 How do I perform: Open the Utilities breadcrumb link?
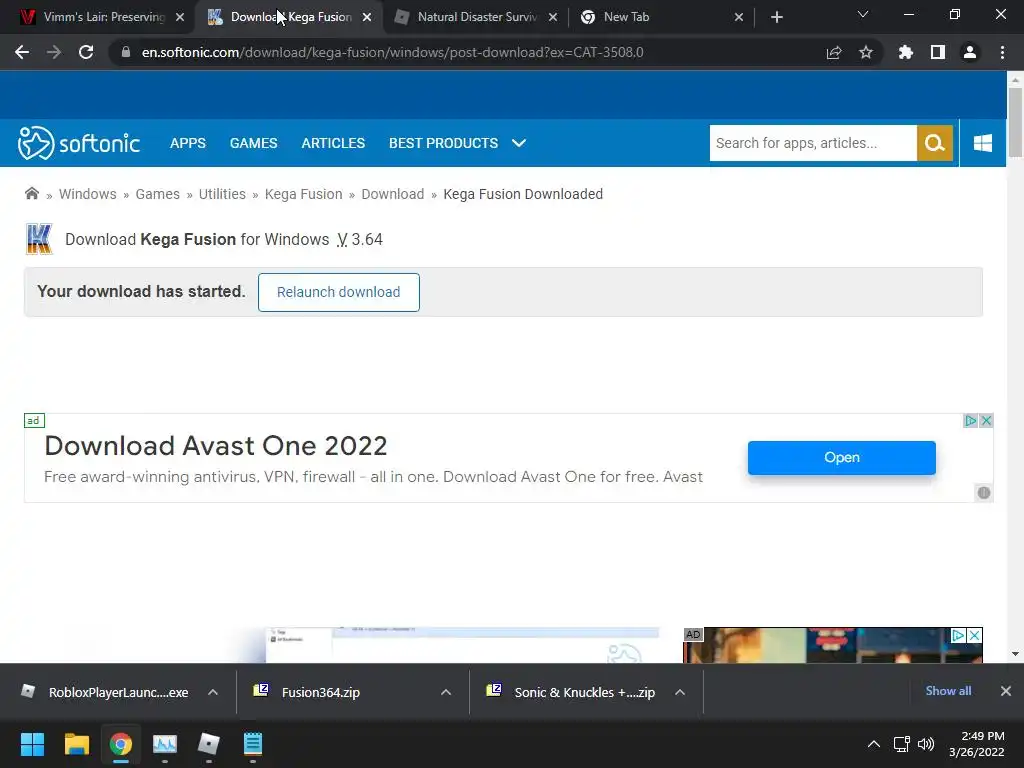(x=222, y=194)
